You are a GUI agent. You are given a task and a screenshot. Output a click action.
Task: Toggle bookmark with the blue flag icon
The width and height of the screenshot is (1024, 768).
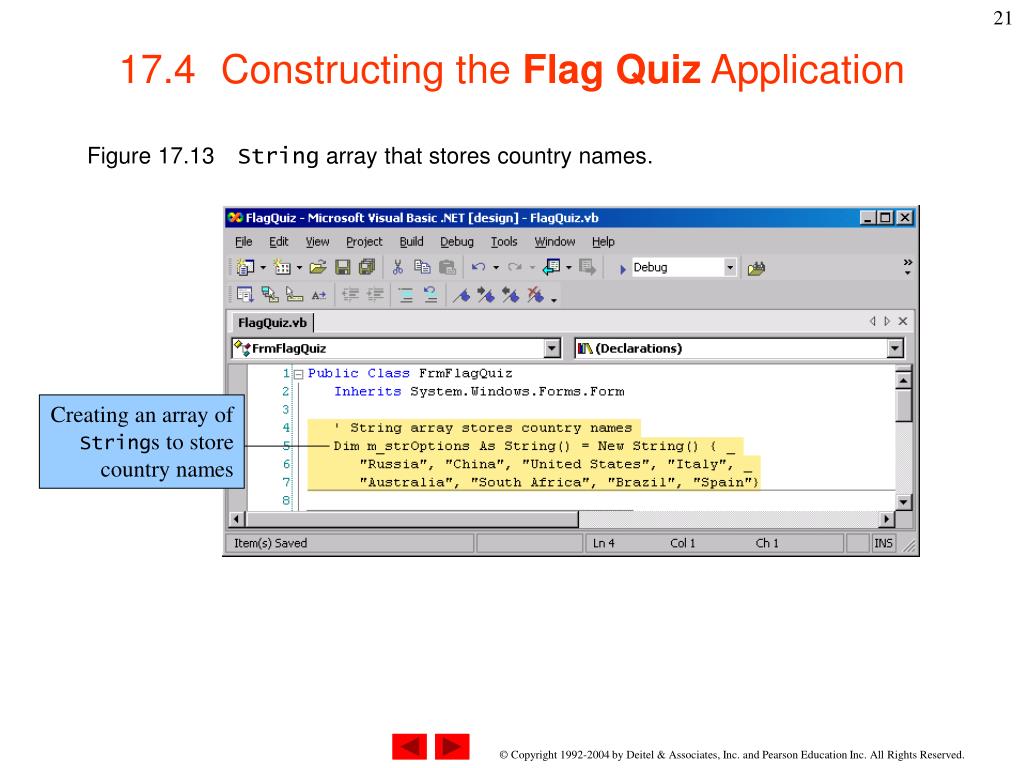(x=462, y=296)
